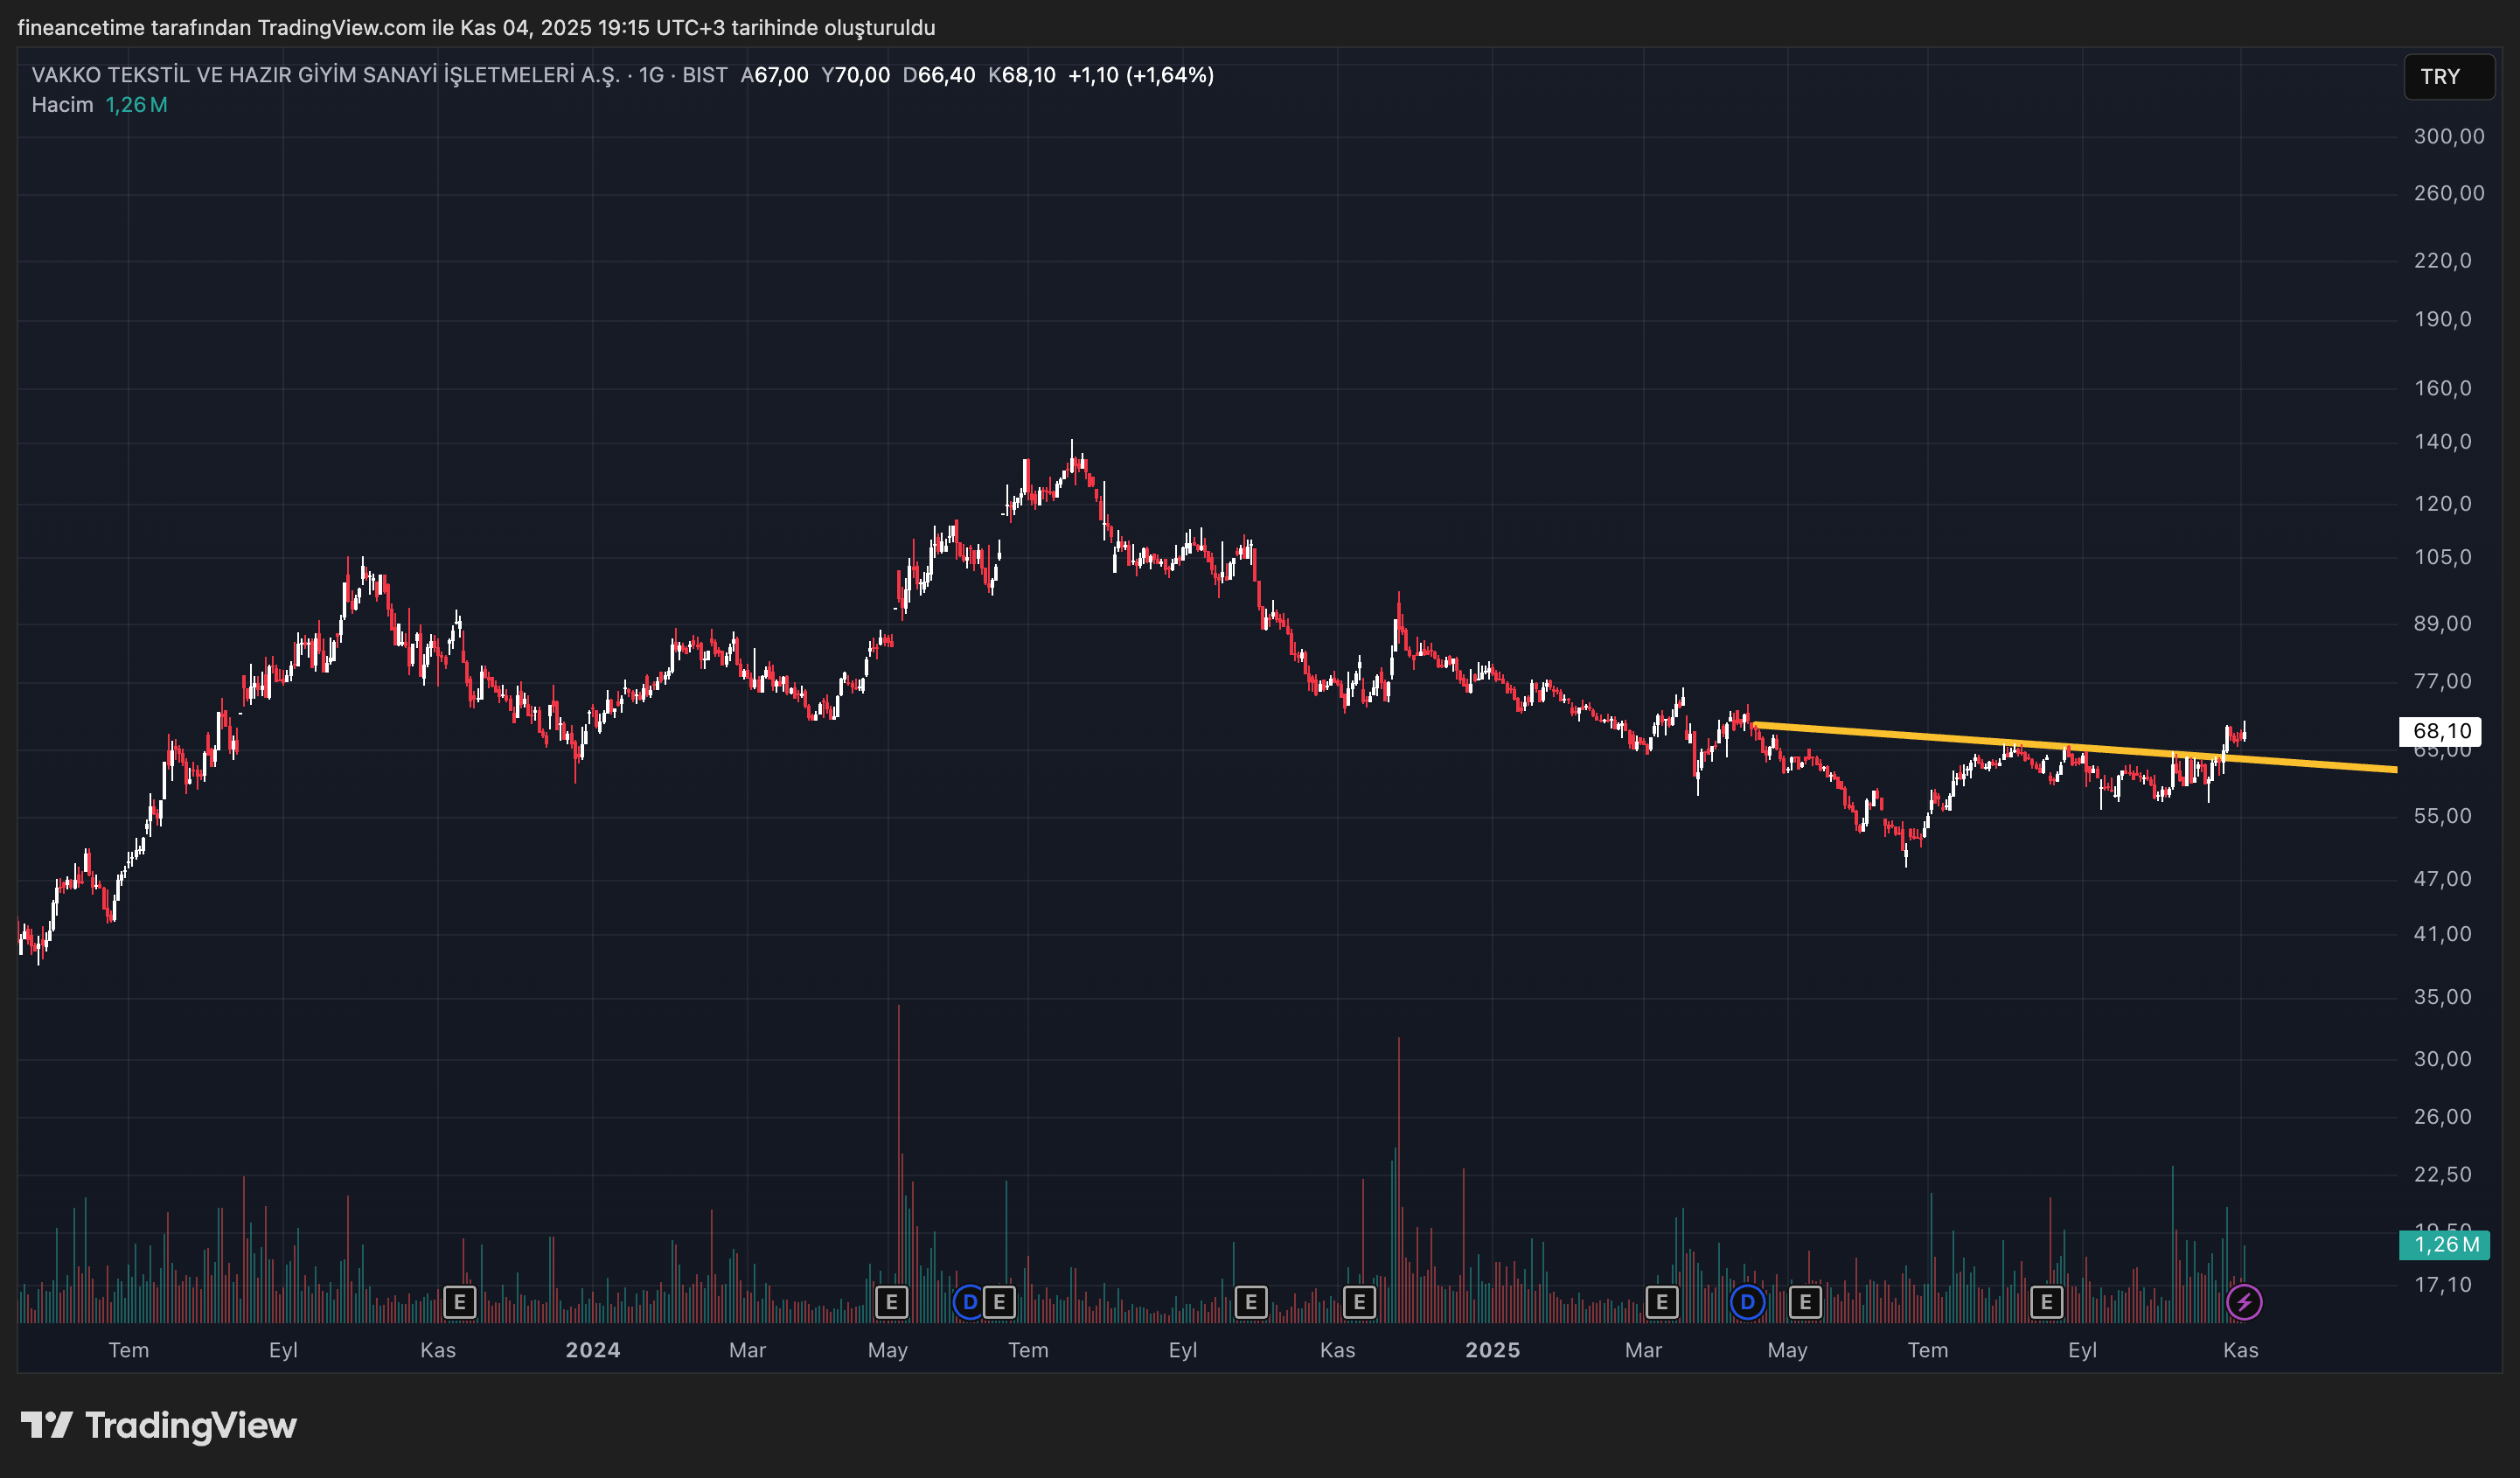This screenshot has height=1478, width=2520.
Task: Click the 2025 dividend D marker near May
Action: coord(1747,1302)
